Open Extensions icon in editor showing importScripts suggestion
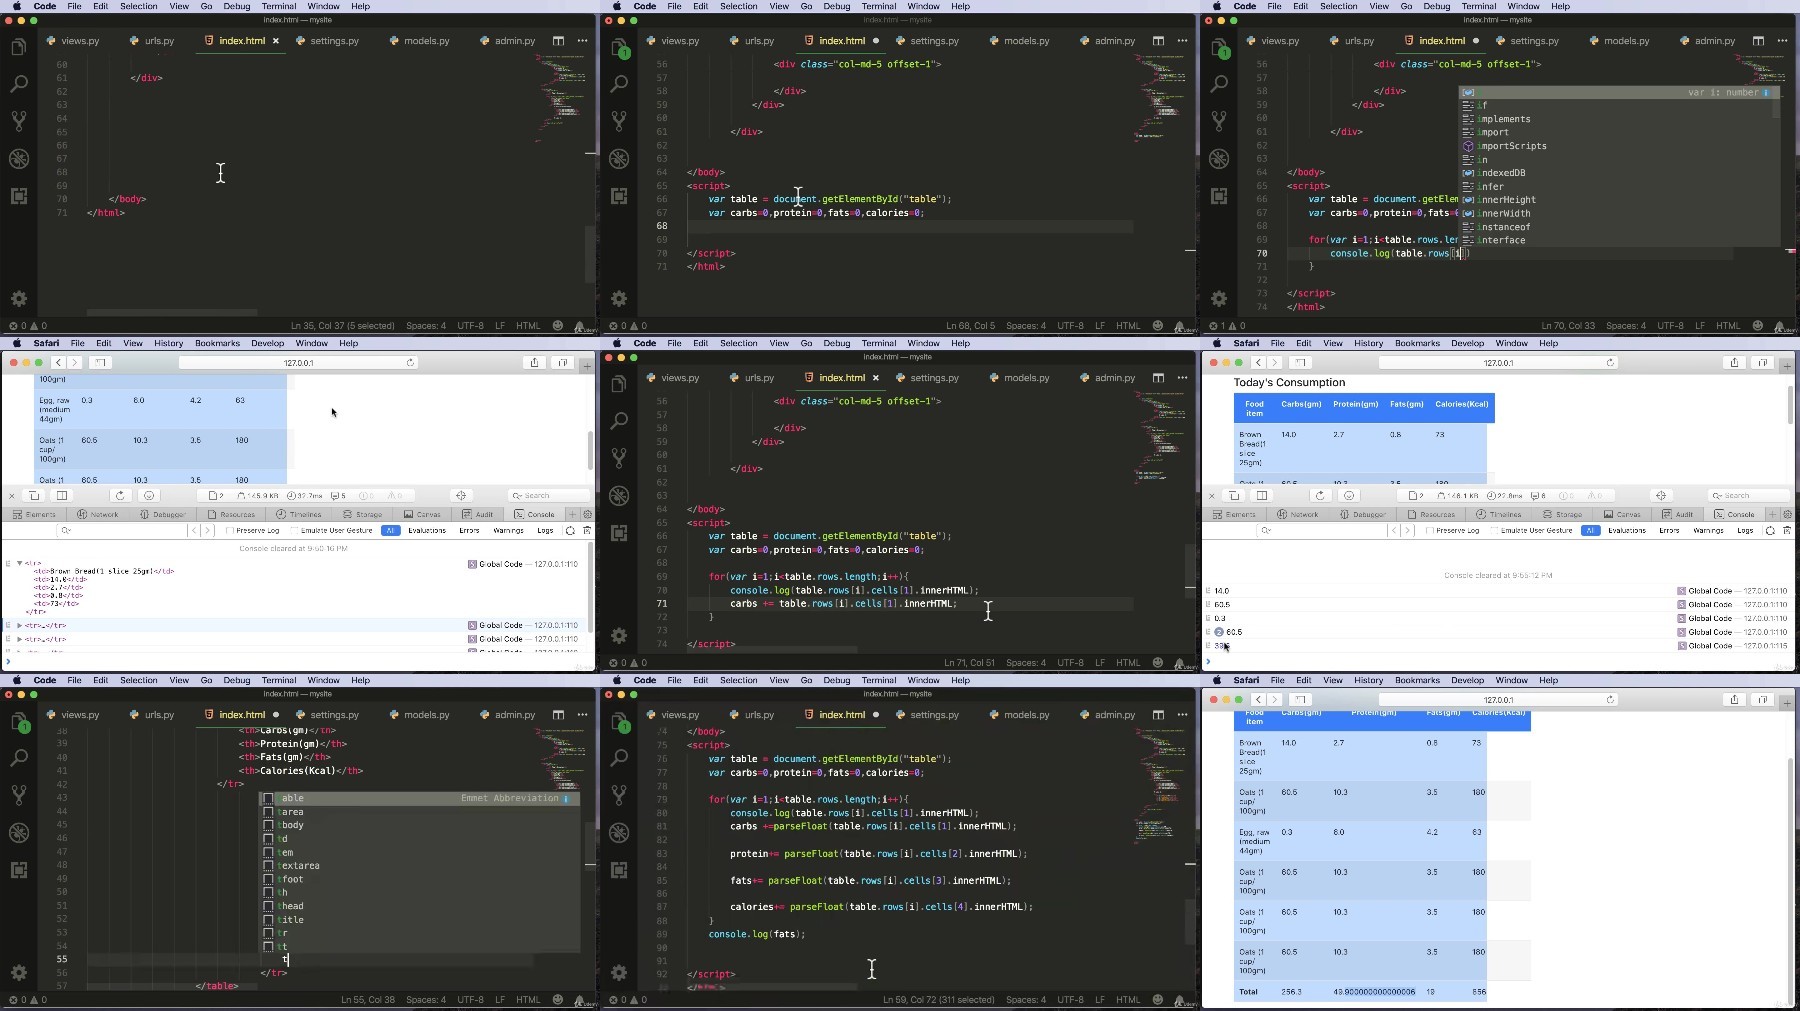Screen dimensions: 1800x1011 [1219, 196]
